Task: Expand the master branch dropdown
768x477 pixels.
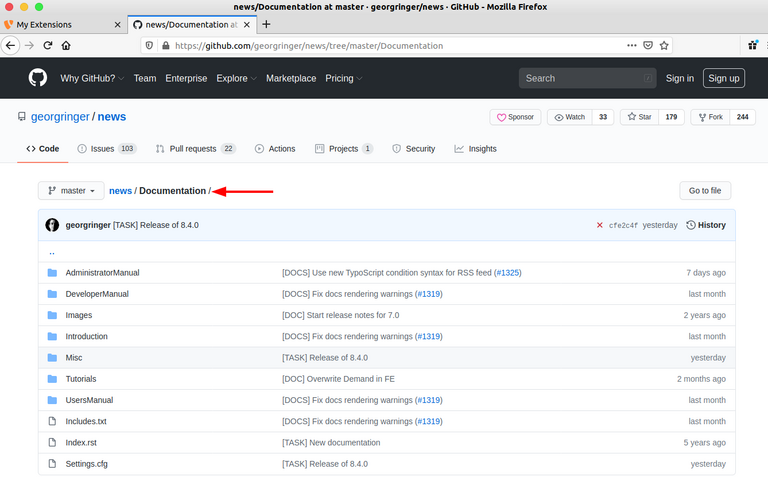Action: point(71,190)
